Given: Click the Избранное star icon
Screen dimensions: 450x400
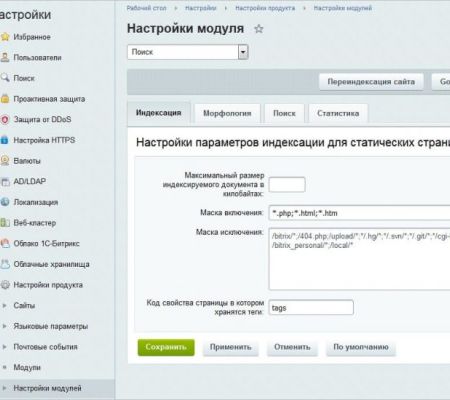Looking at the screenshot, I should (5, 37).
